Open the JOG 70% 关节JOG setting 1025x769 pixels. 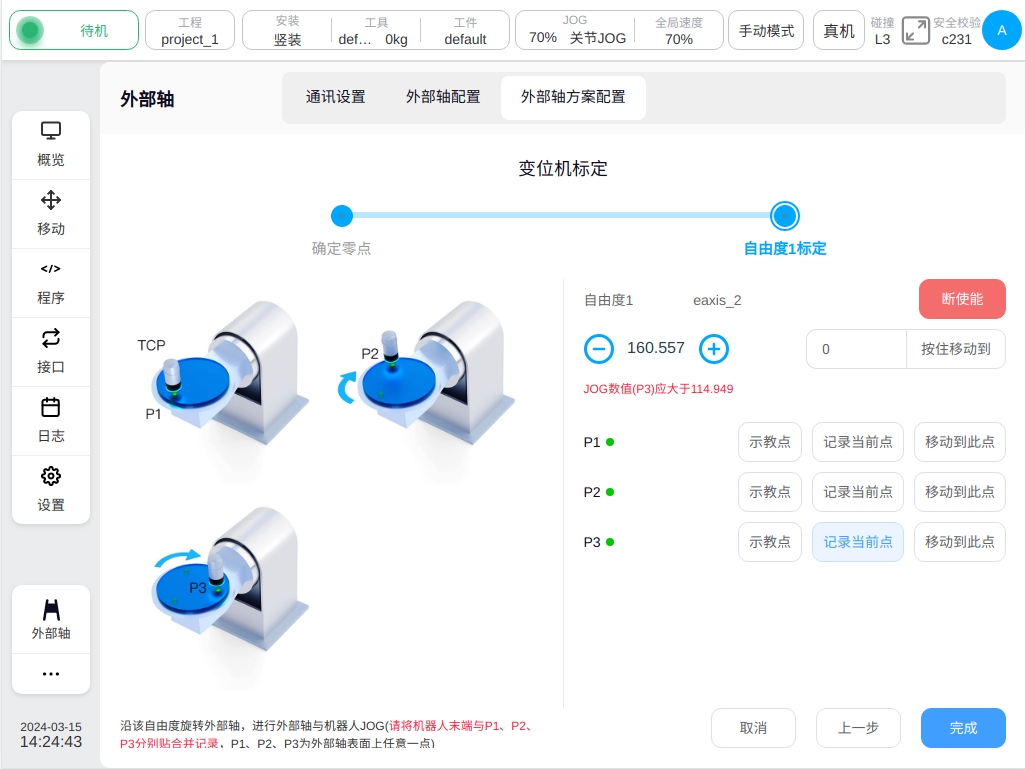576,30
